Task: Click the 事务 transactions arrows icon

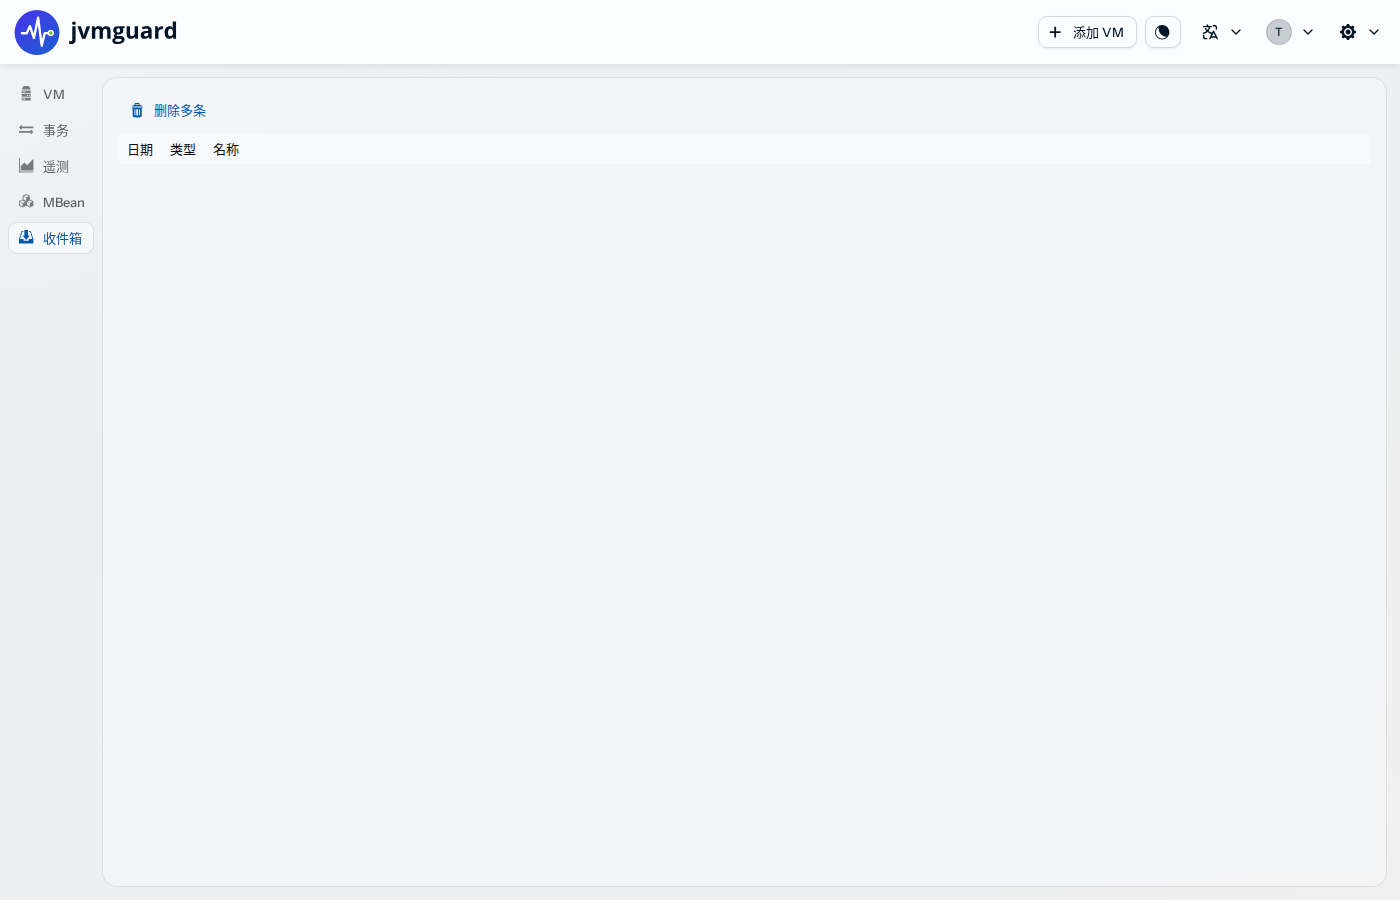Action: 26,130
